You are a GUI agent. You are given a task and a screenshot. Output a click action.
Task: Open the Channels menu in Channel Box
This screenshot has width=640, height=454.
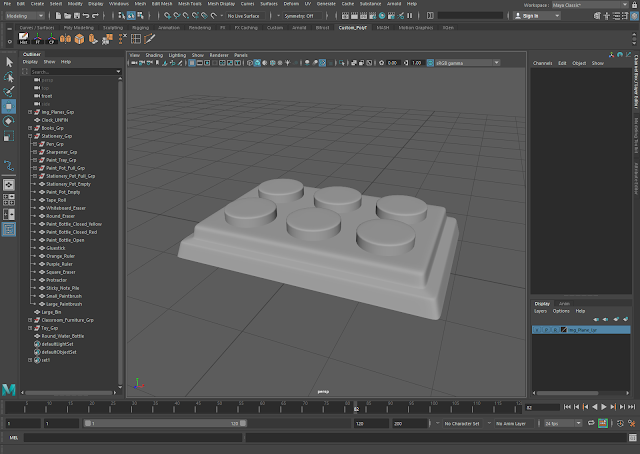coord(542,63)
